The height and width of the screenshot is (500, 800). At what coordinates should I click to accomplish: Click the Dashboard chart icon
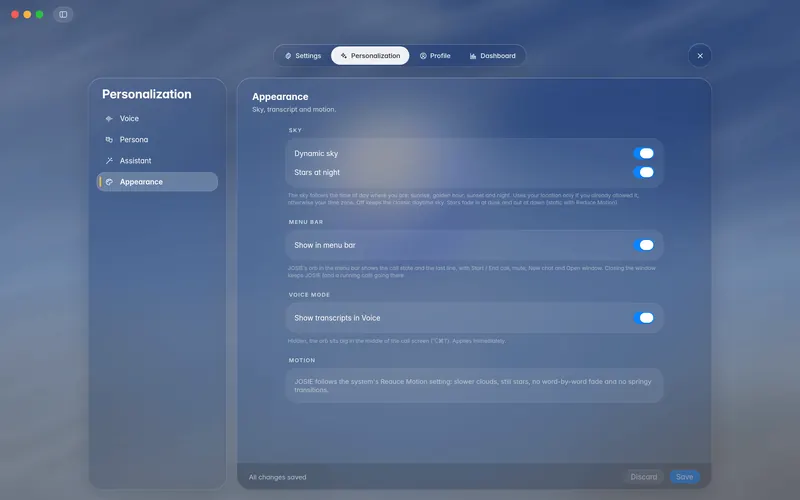point(473,56)
